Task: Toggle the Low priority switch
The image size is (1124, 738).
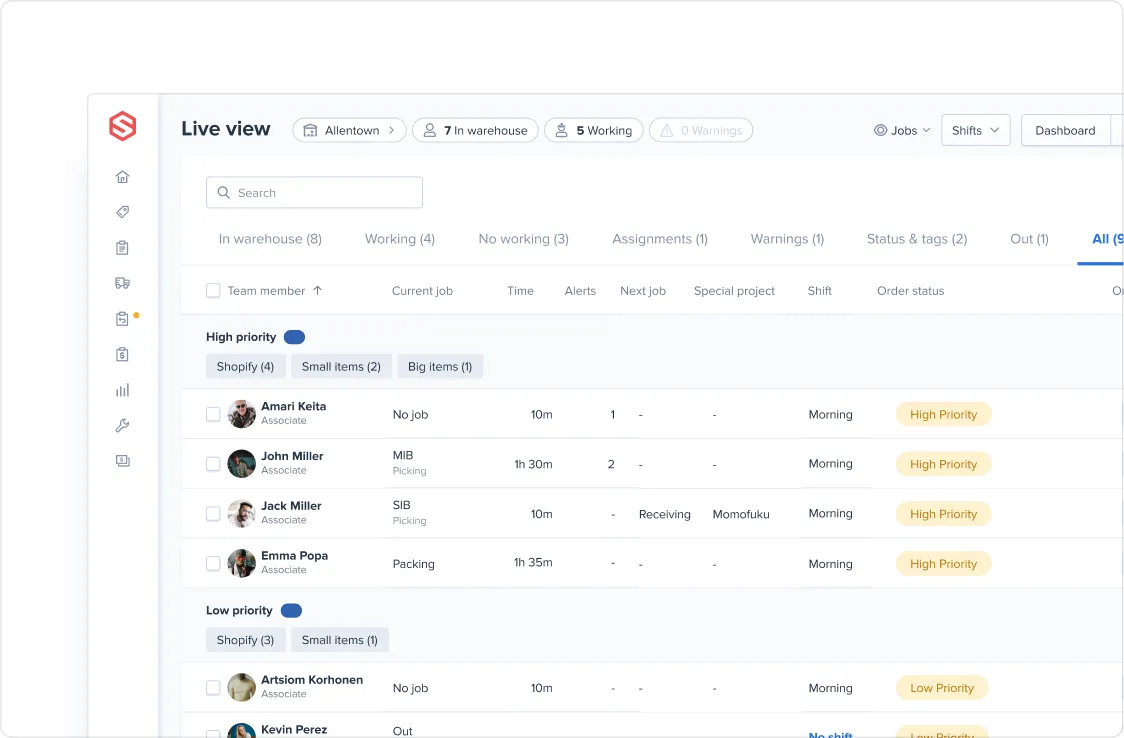Action: coord(290,610)
